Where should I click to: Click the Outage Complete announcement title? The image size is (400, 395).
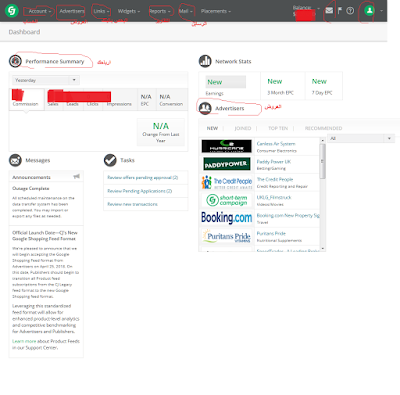[31, 188]
